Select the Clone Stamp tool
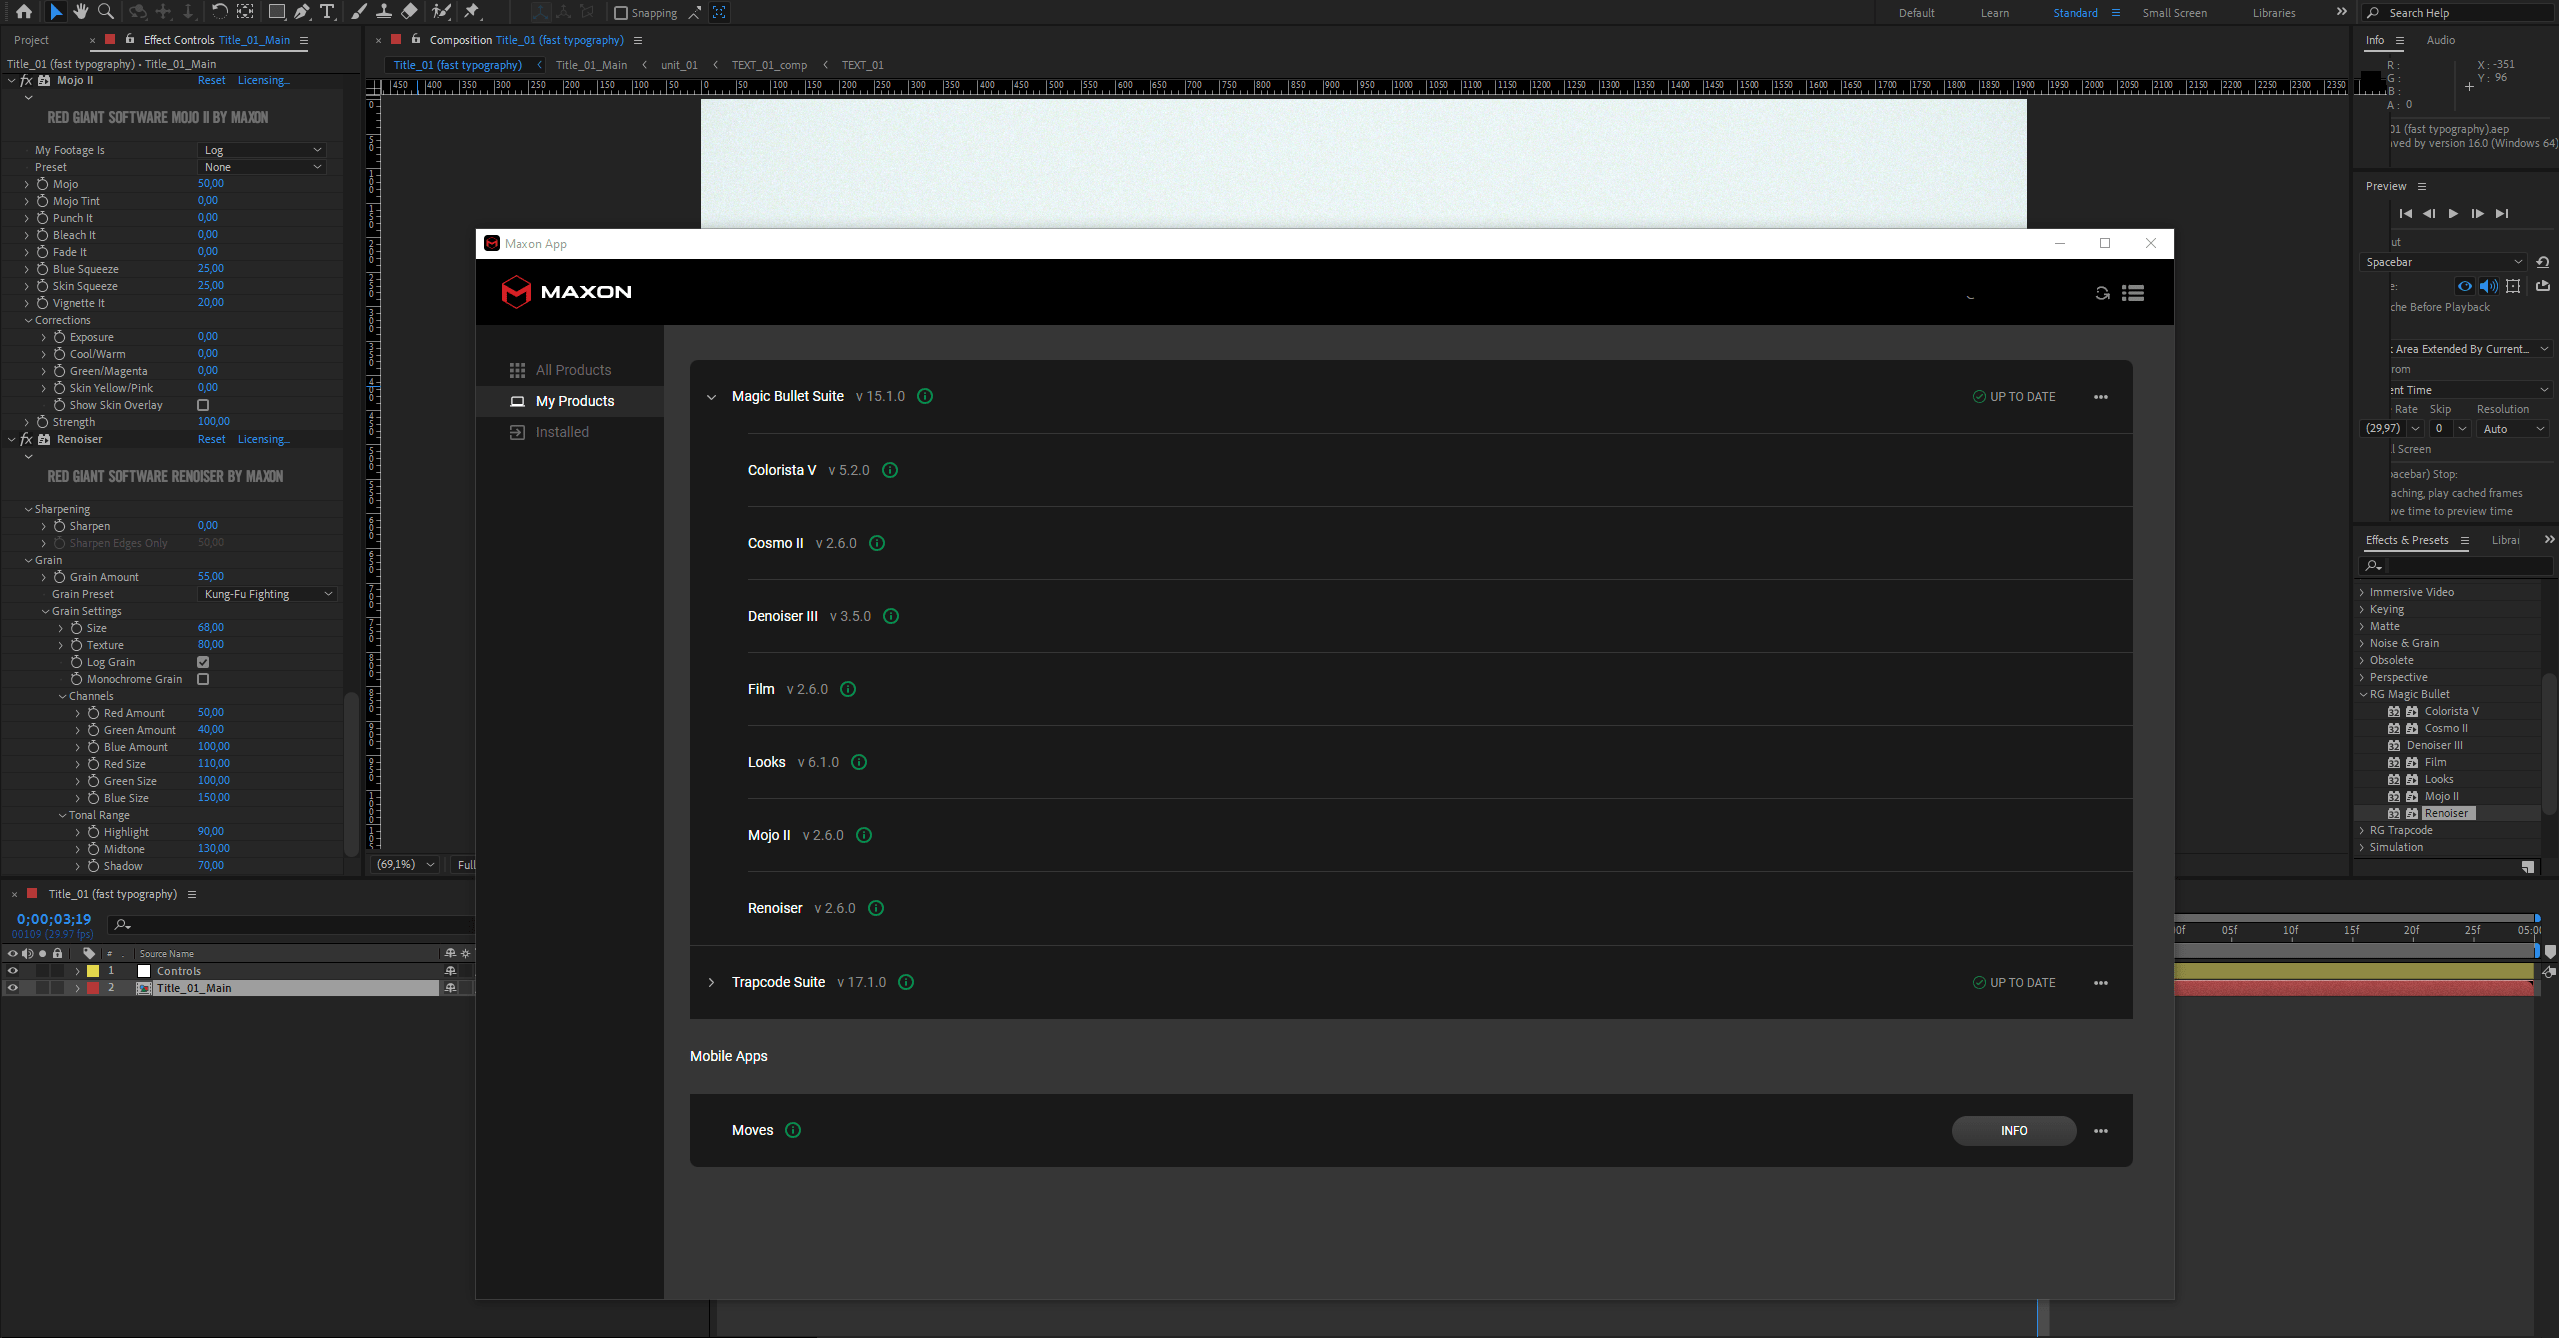 [x=384, y=12]
